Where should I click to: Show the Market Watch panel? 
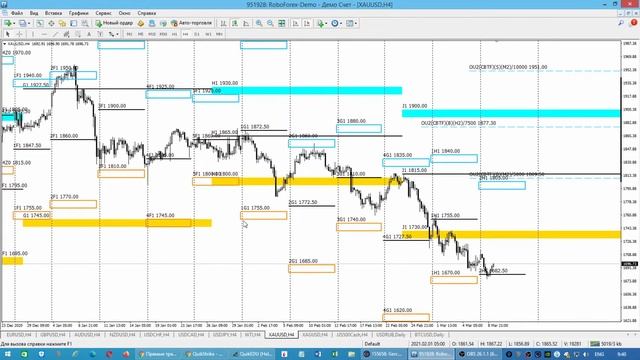(40, 23)
